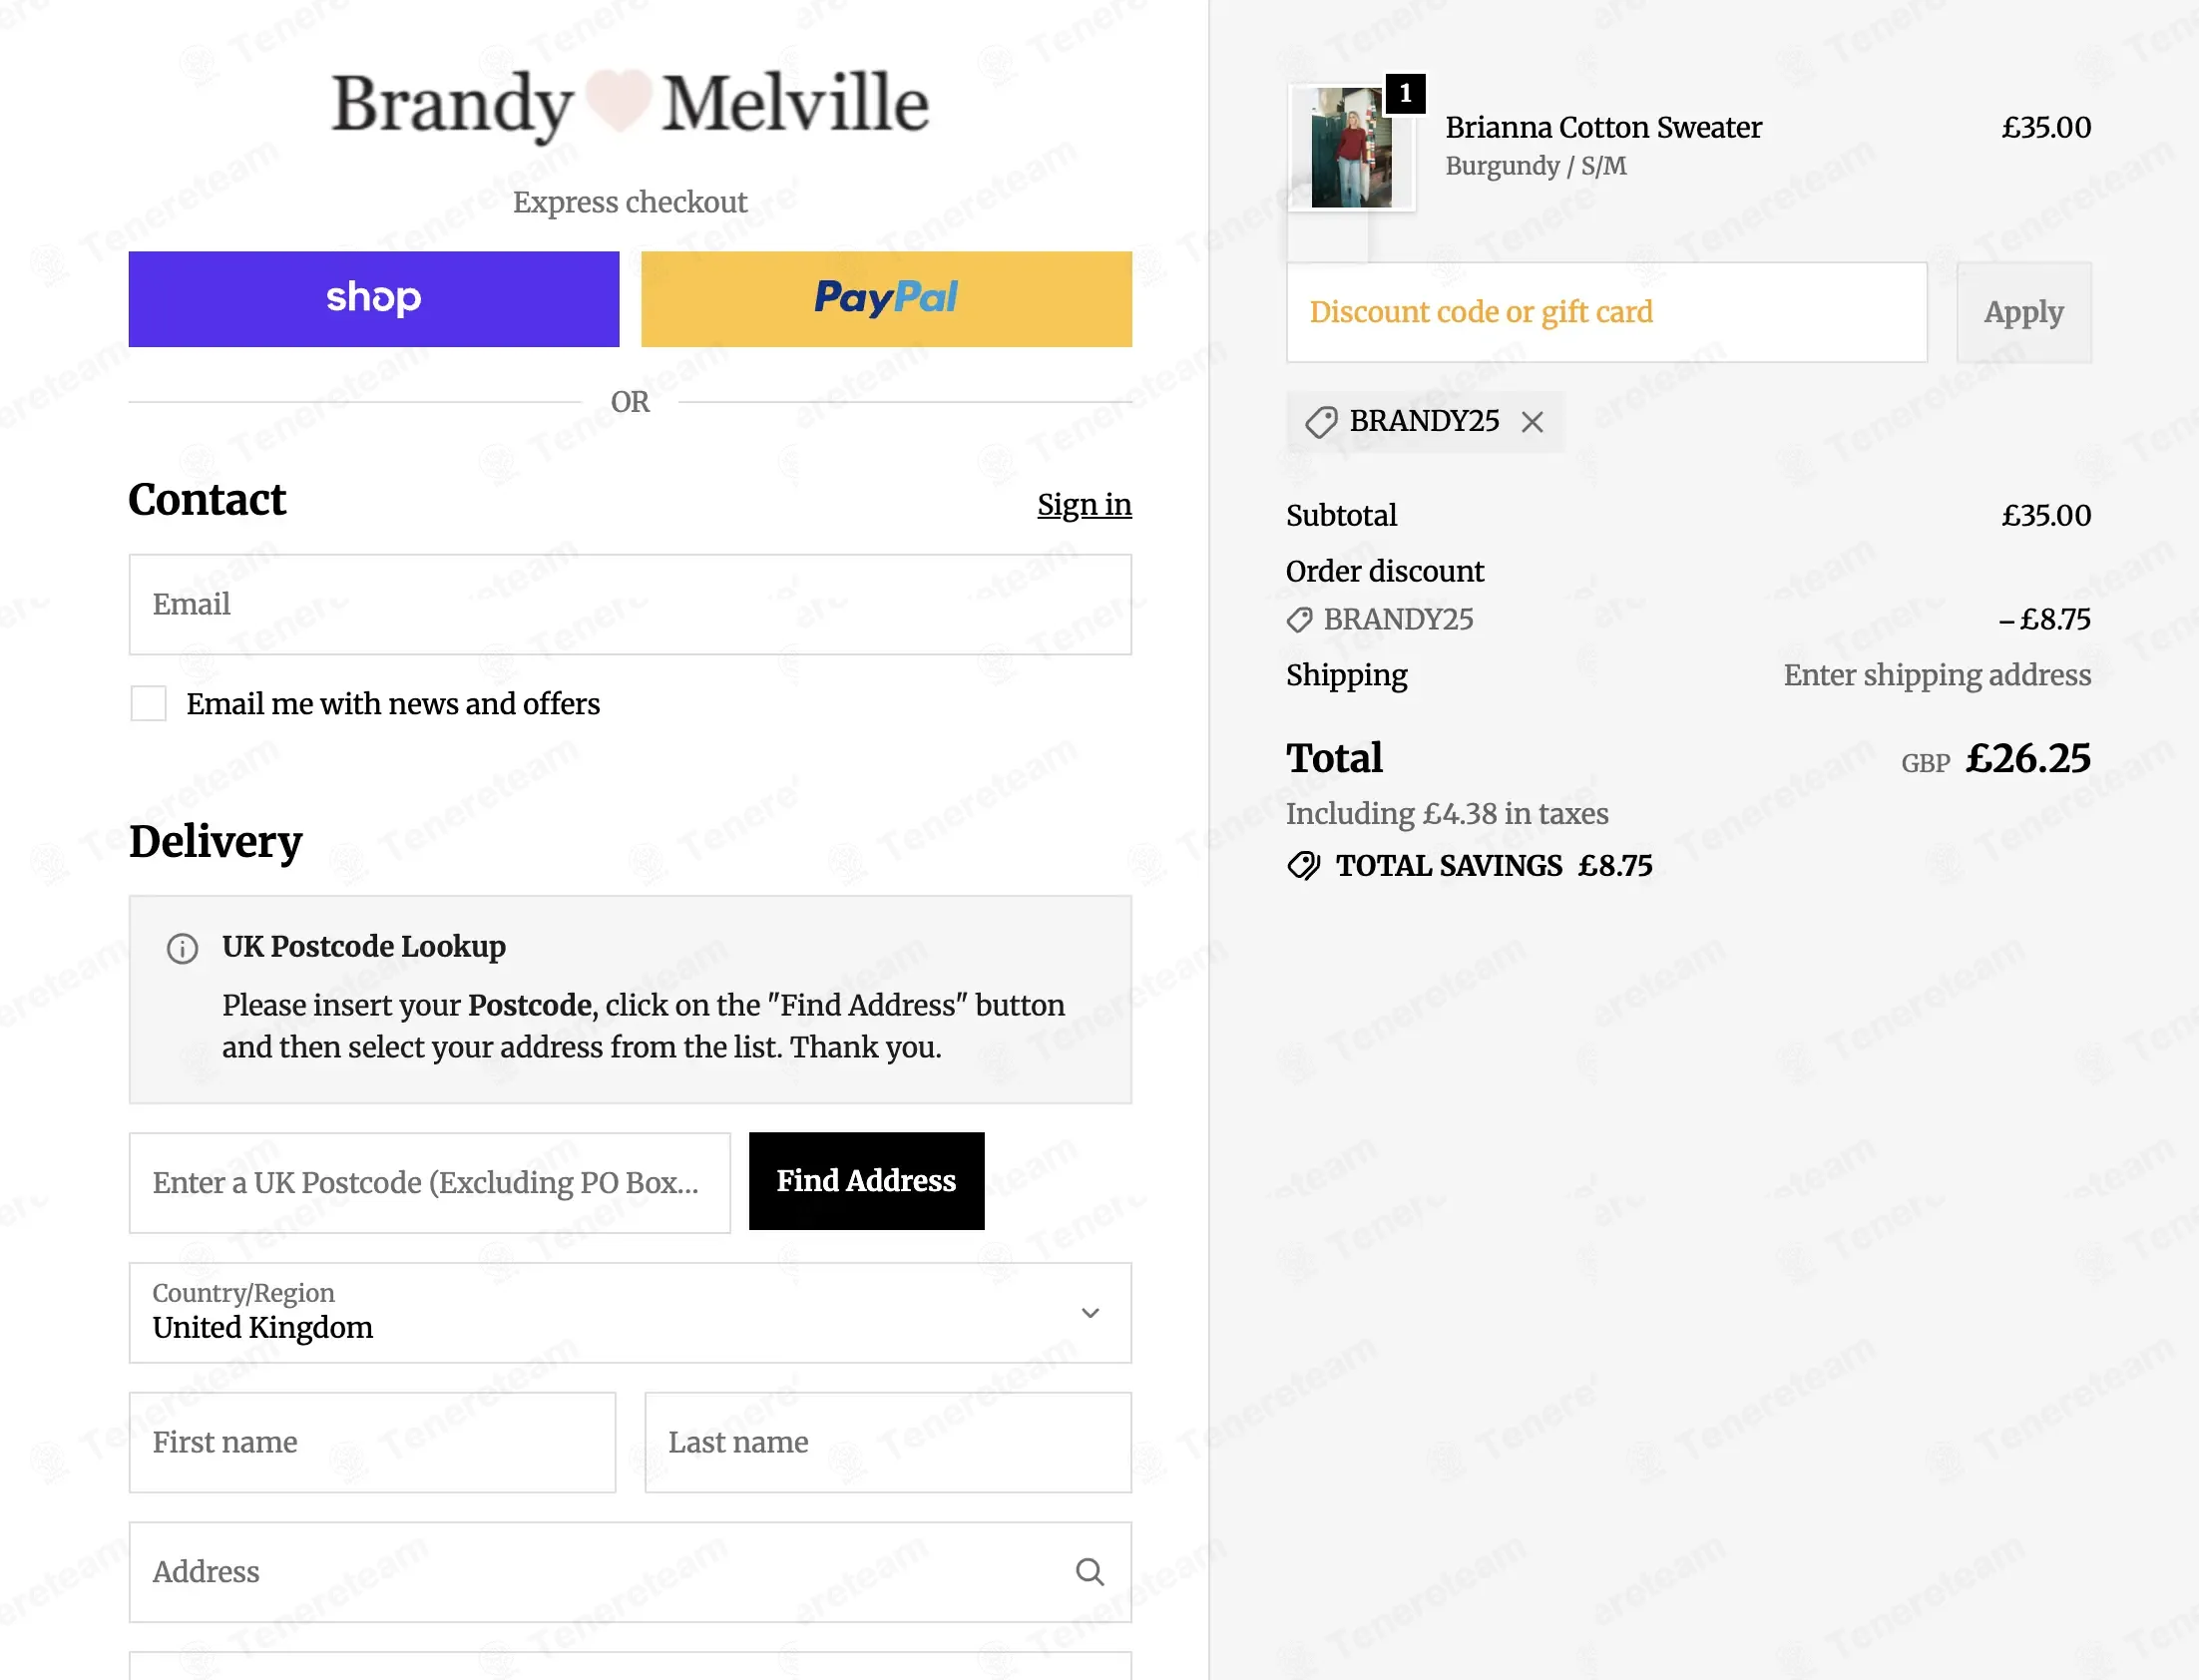
Task: Click the Brandy Melville logo
Action: (630, 103)
